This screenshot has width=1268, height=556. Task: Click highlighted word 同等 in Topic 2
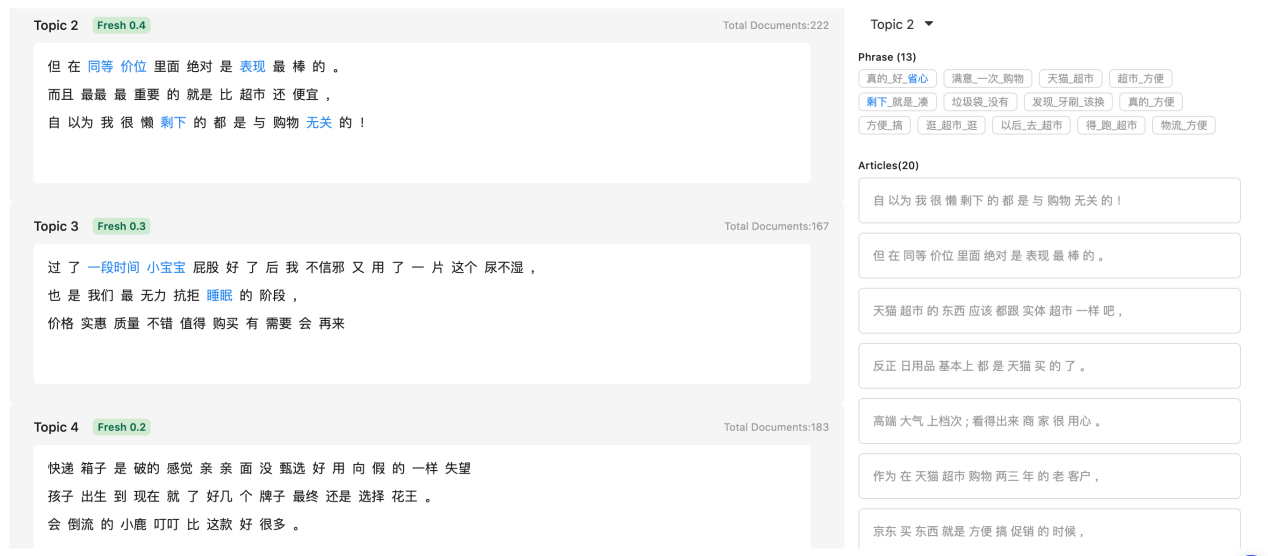100,67
